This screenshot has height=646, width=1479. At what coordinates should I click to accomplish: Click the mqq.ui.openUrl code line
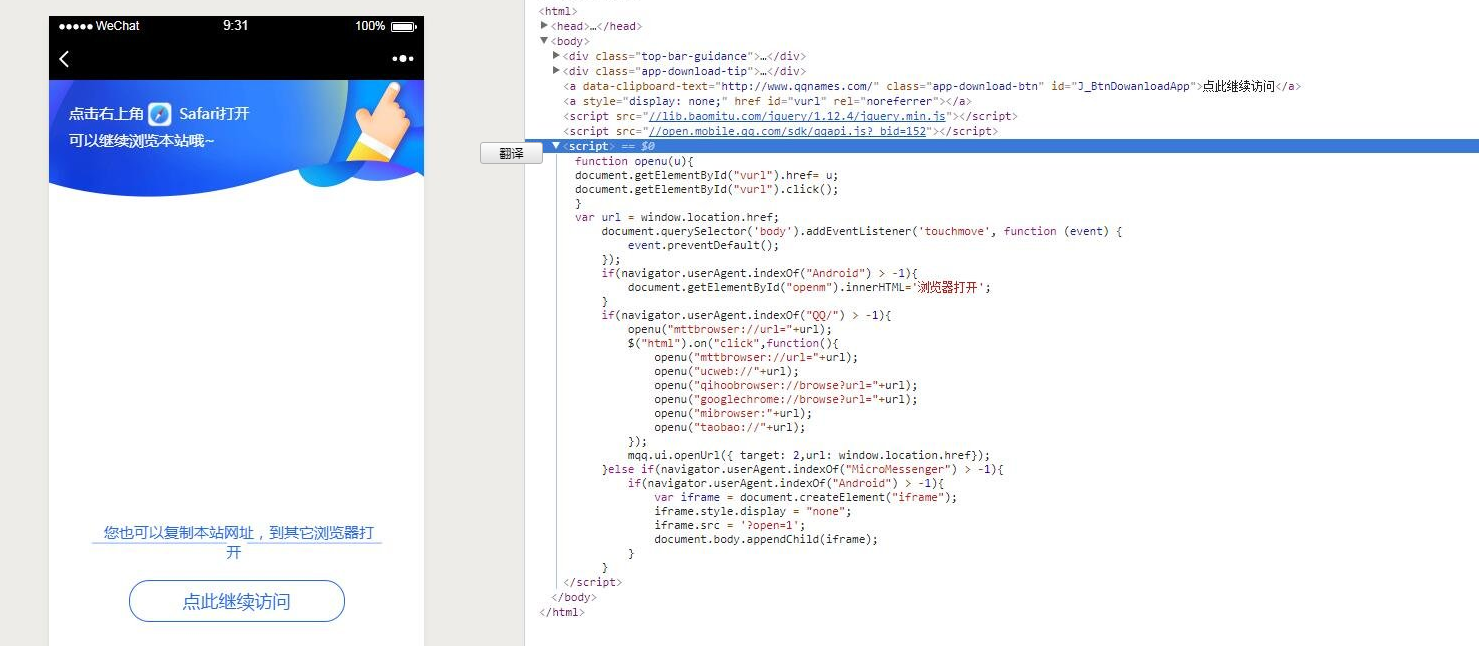(x=809, y=455)
